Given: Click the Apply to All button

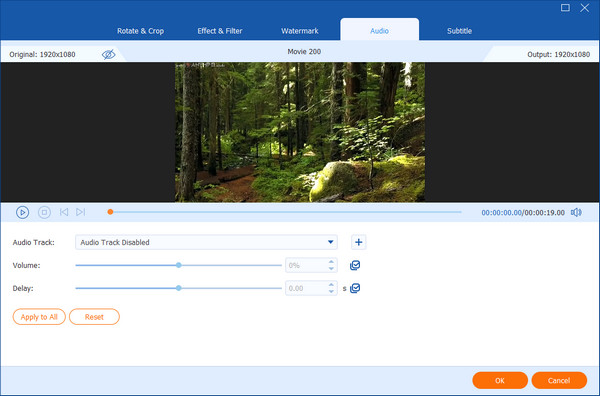Looking at the screenshot, I should (39, 317).
